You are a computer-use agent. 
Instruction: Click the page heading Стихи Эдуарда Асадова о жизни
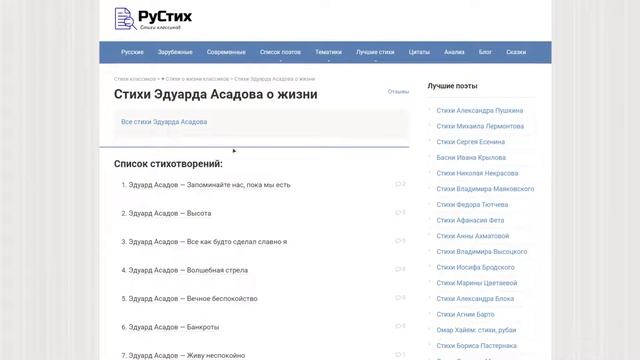pyautogui.click(x=216, y=94)
